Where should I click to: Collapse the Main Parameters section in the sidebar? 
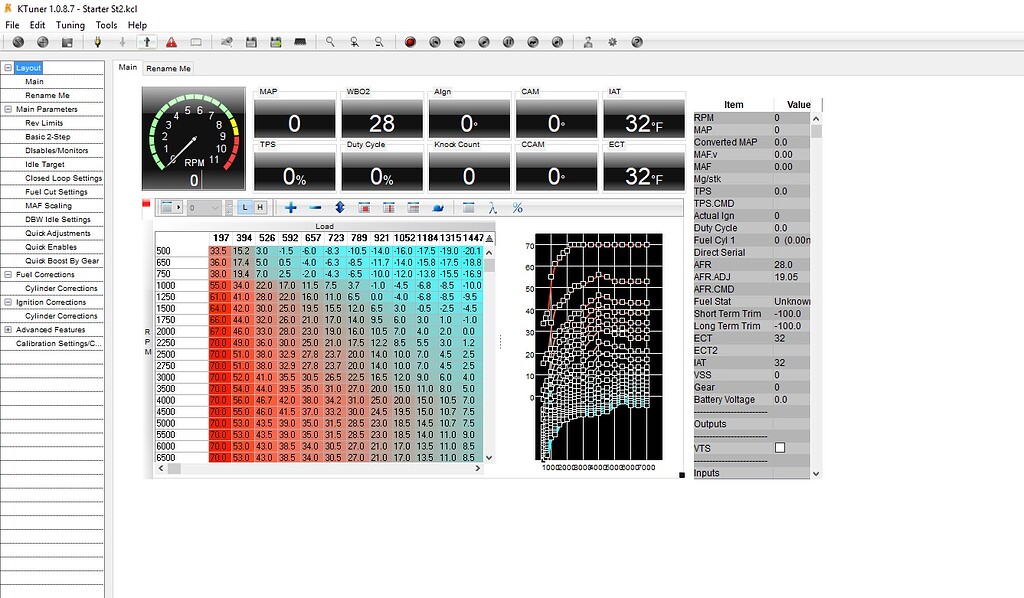point(8,108)
